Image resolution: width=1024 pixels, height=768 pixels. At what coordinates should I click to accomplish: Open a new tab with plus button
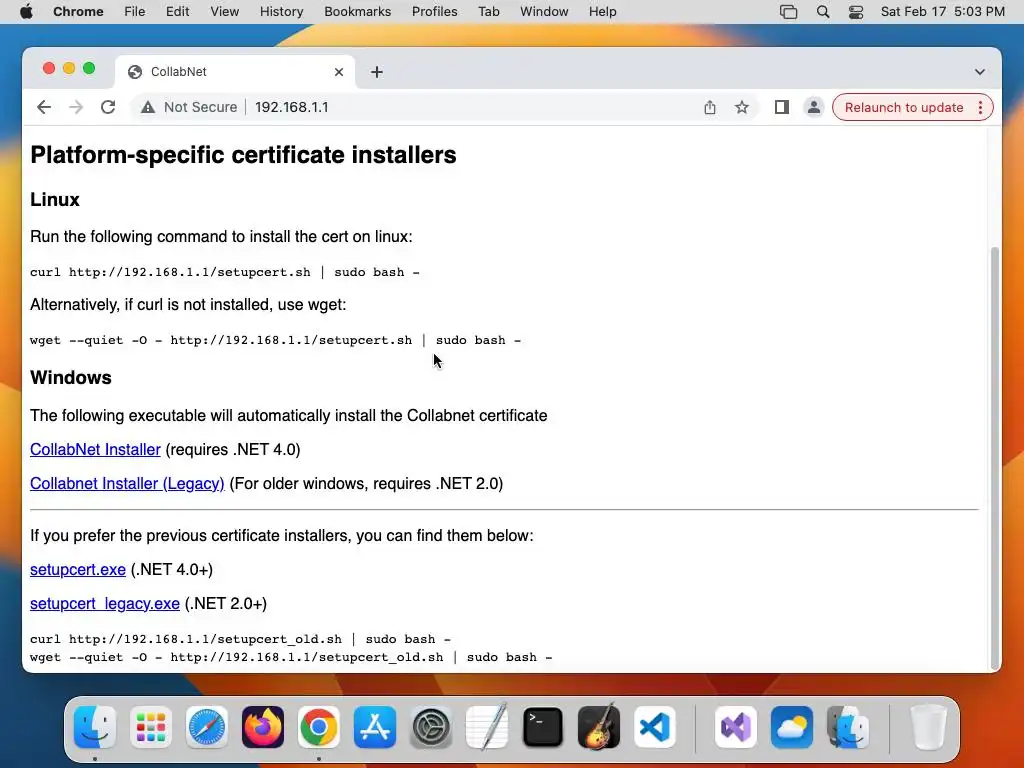click(377, 72)
